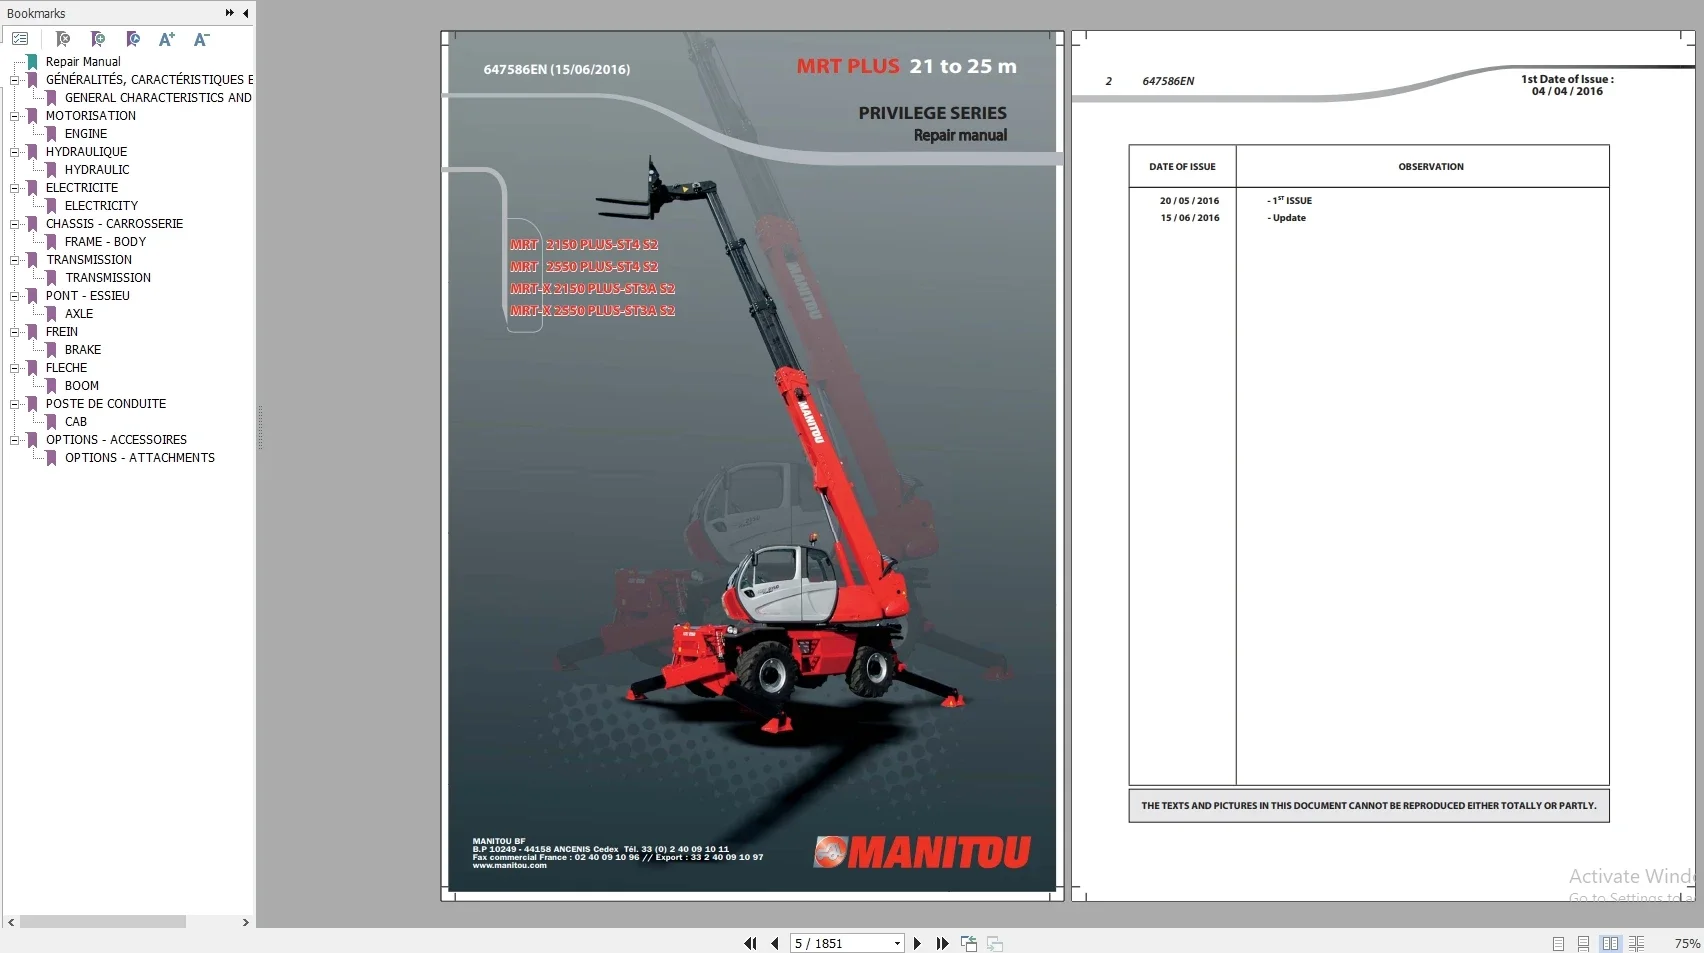The image size is (1704, 953).
Task: Collapse the PONT - ESSIEU node
Action: (x=14, y=296)
